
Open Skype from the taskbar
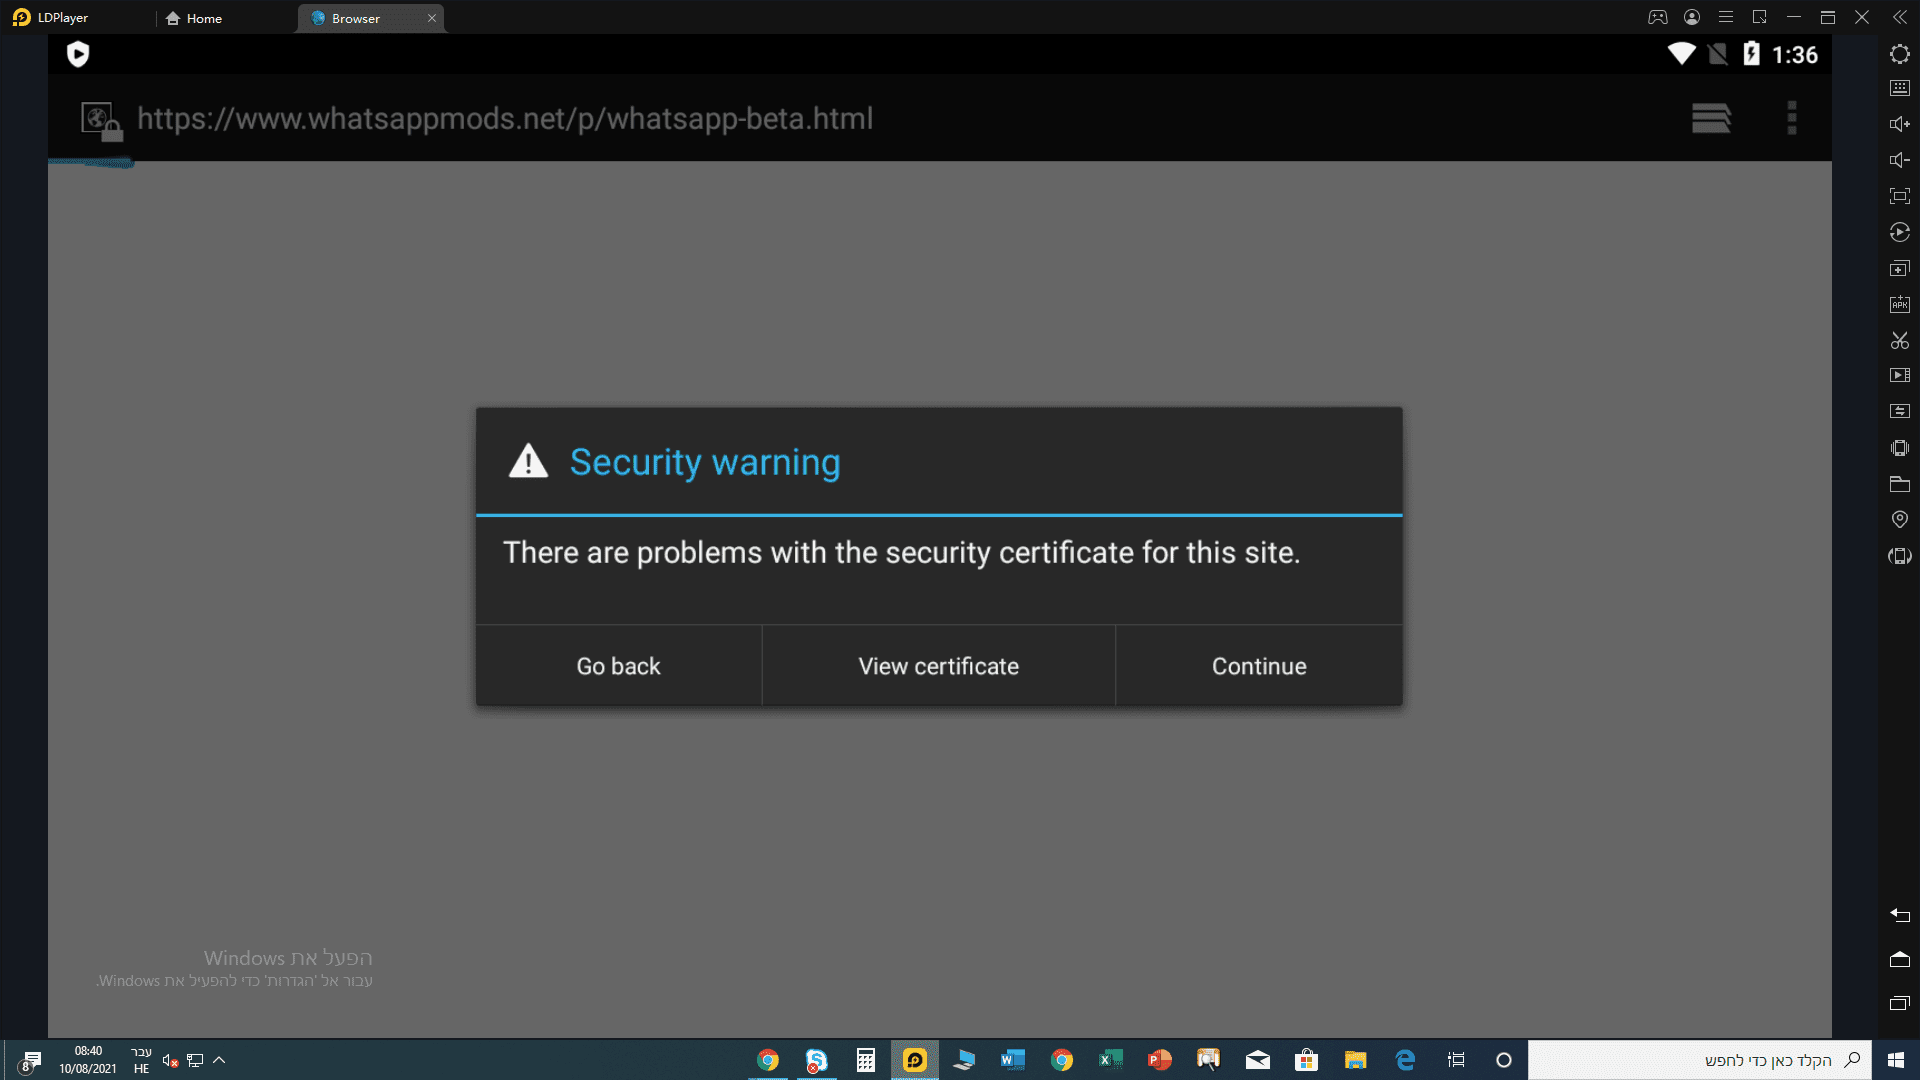[817, 1060]
